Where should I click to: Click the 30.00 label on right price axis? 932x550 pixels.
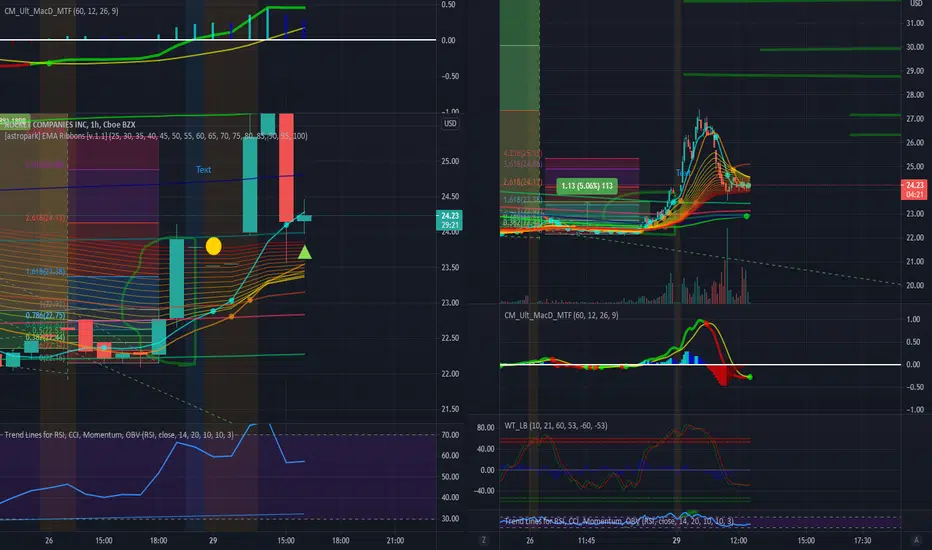915,47
